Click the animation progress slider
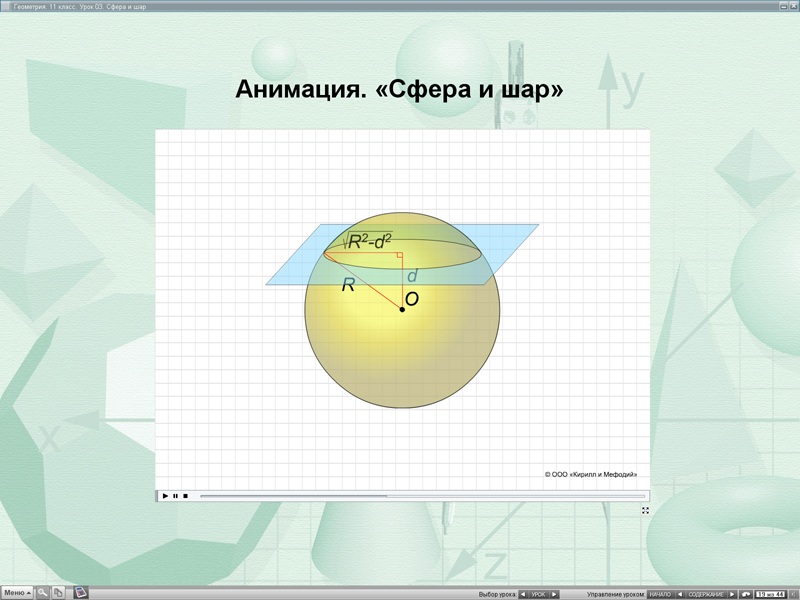The height and width of the screenshot is (600, 800). pyautogui.click(x=420, y=496)
